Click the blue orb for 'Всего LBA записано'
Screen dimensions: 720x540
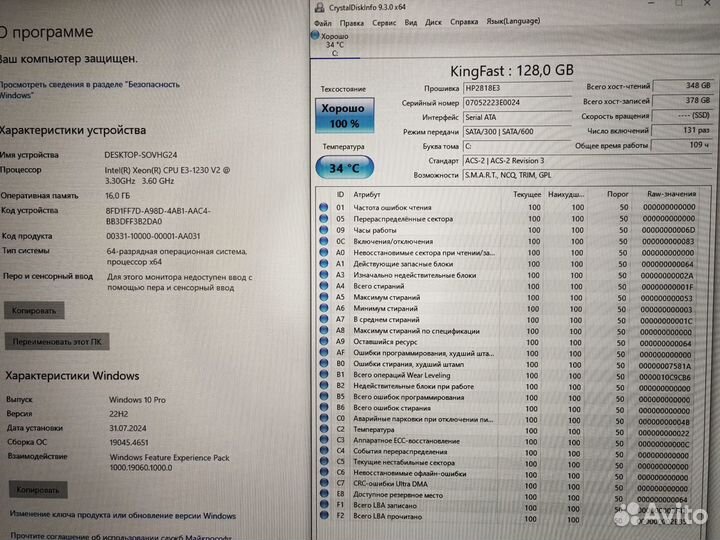point(323,506)
